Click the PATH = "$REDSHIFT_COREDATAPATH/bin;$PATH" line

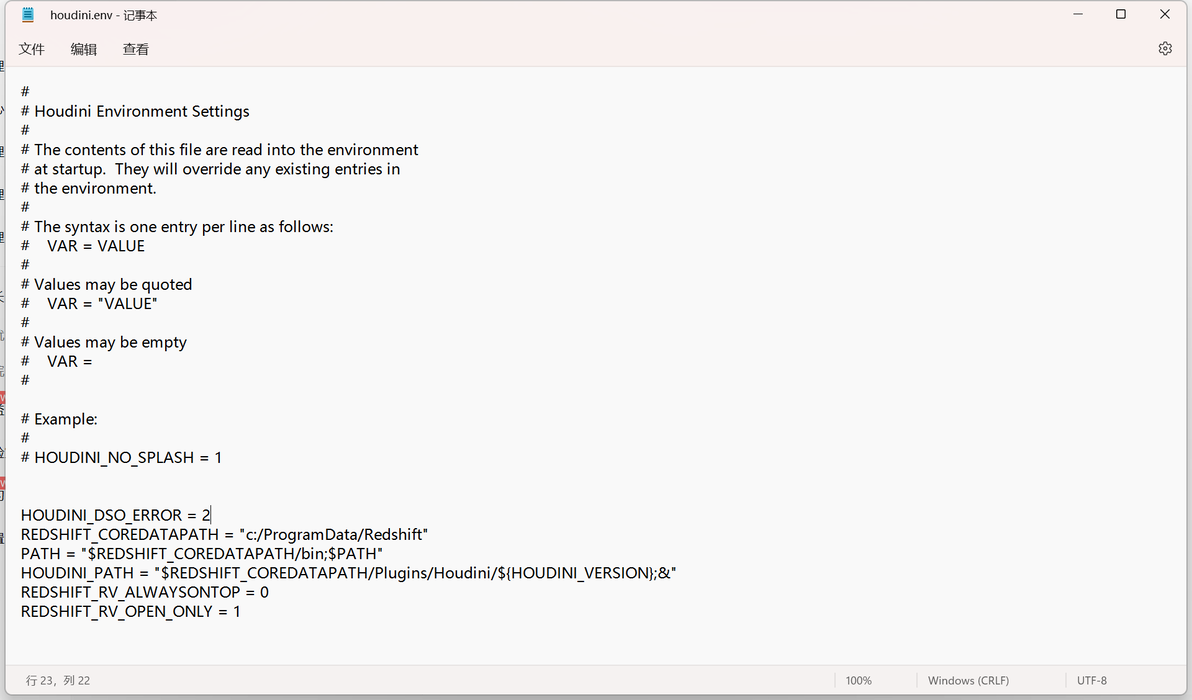tap(201, 553)
